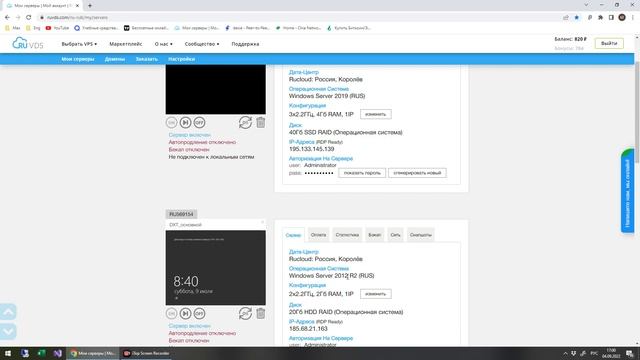The image size is (640, 360).
Task: Jump up with the page-up arrow widget
Action: click(x=8, y=311)
